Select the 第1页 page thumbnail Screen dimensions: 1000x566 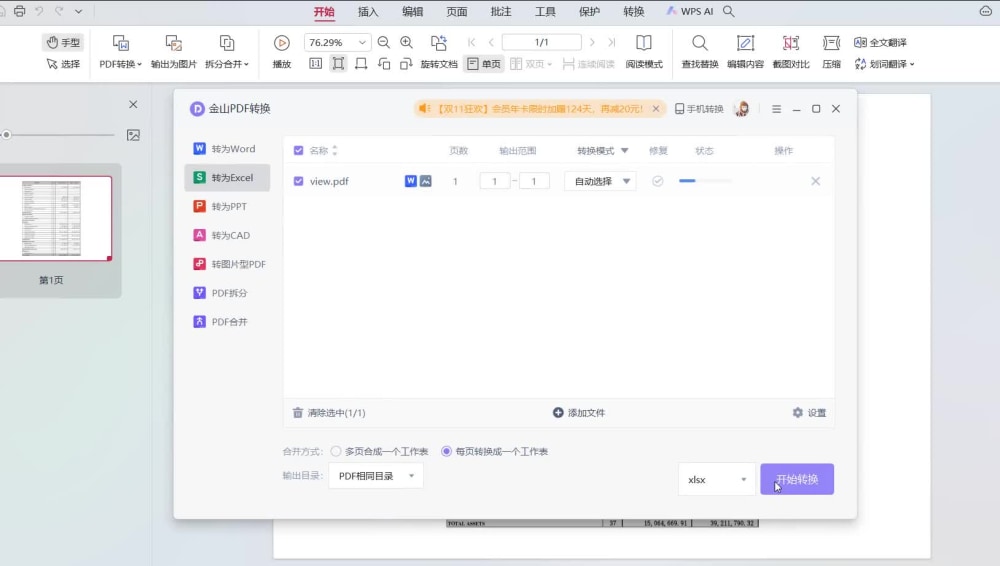click(x=56, y=218)
